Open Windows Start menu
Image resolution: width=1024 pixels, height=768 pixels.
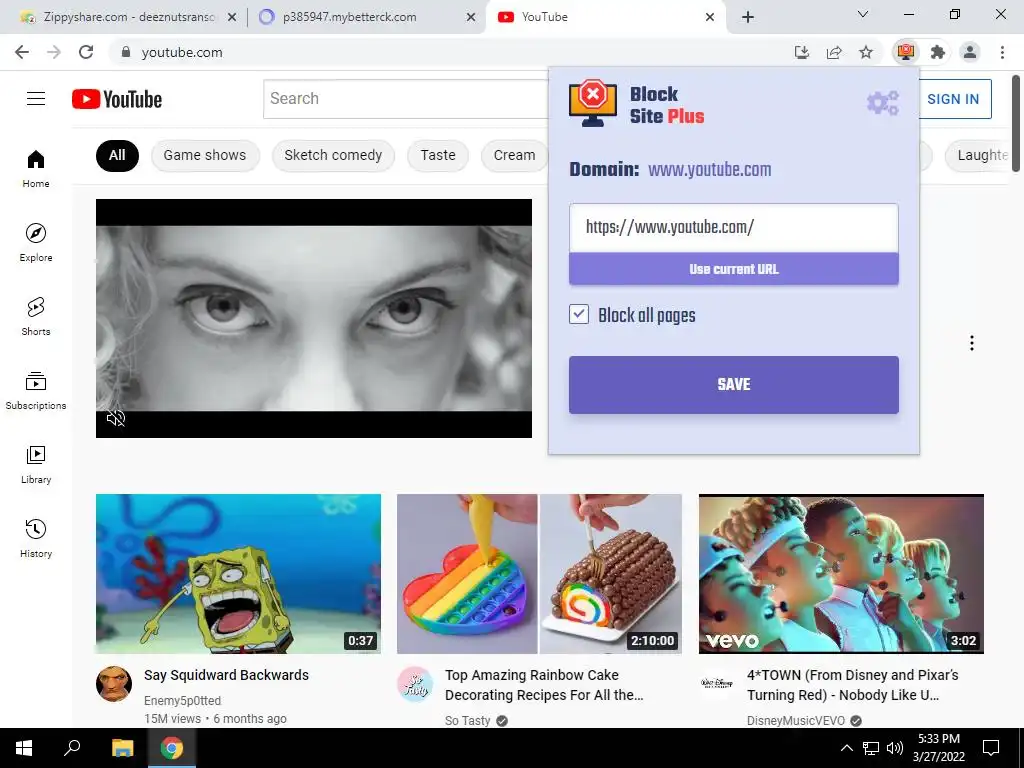24,748
